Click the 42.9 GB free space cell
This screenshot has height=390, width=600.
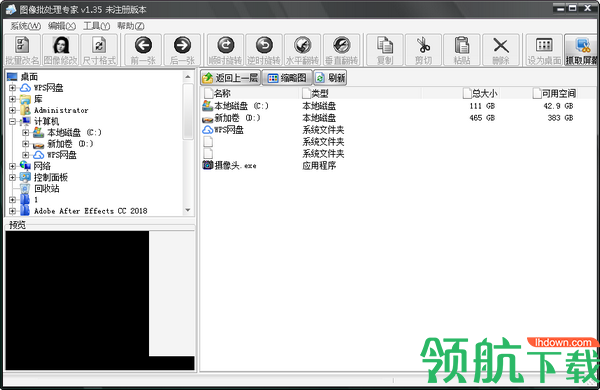pos(558,106)
